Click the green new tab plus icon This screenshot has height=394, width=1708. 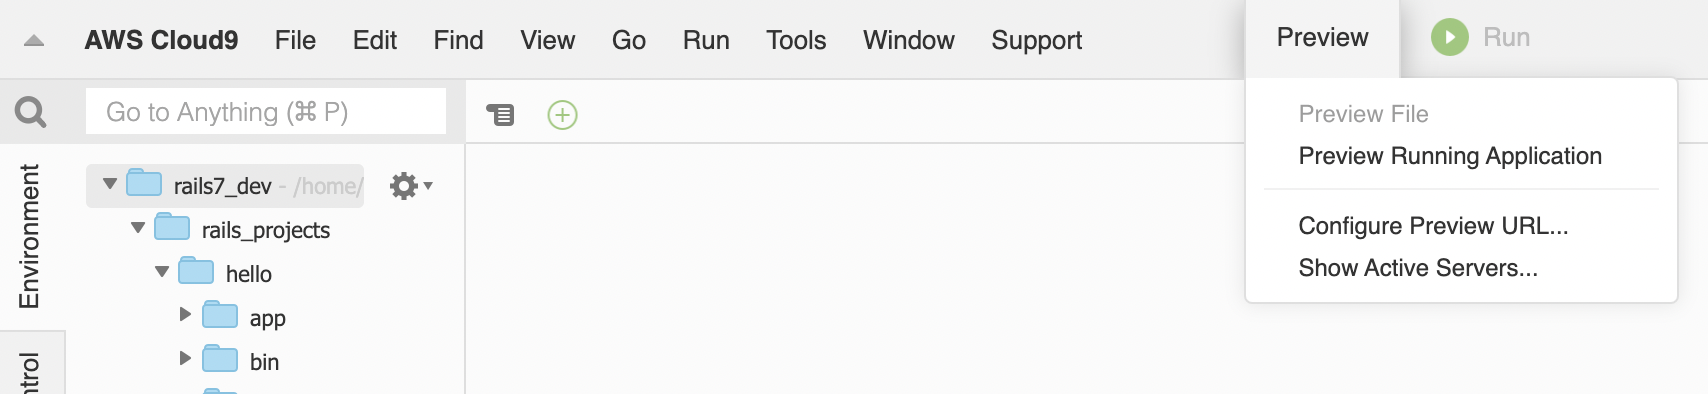pos(563,115)
